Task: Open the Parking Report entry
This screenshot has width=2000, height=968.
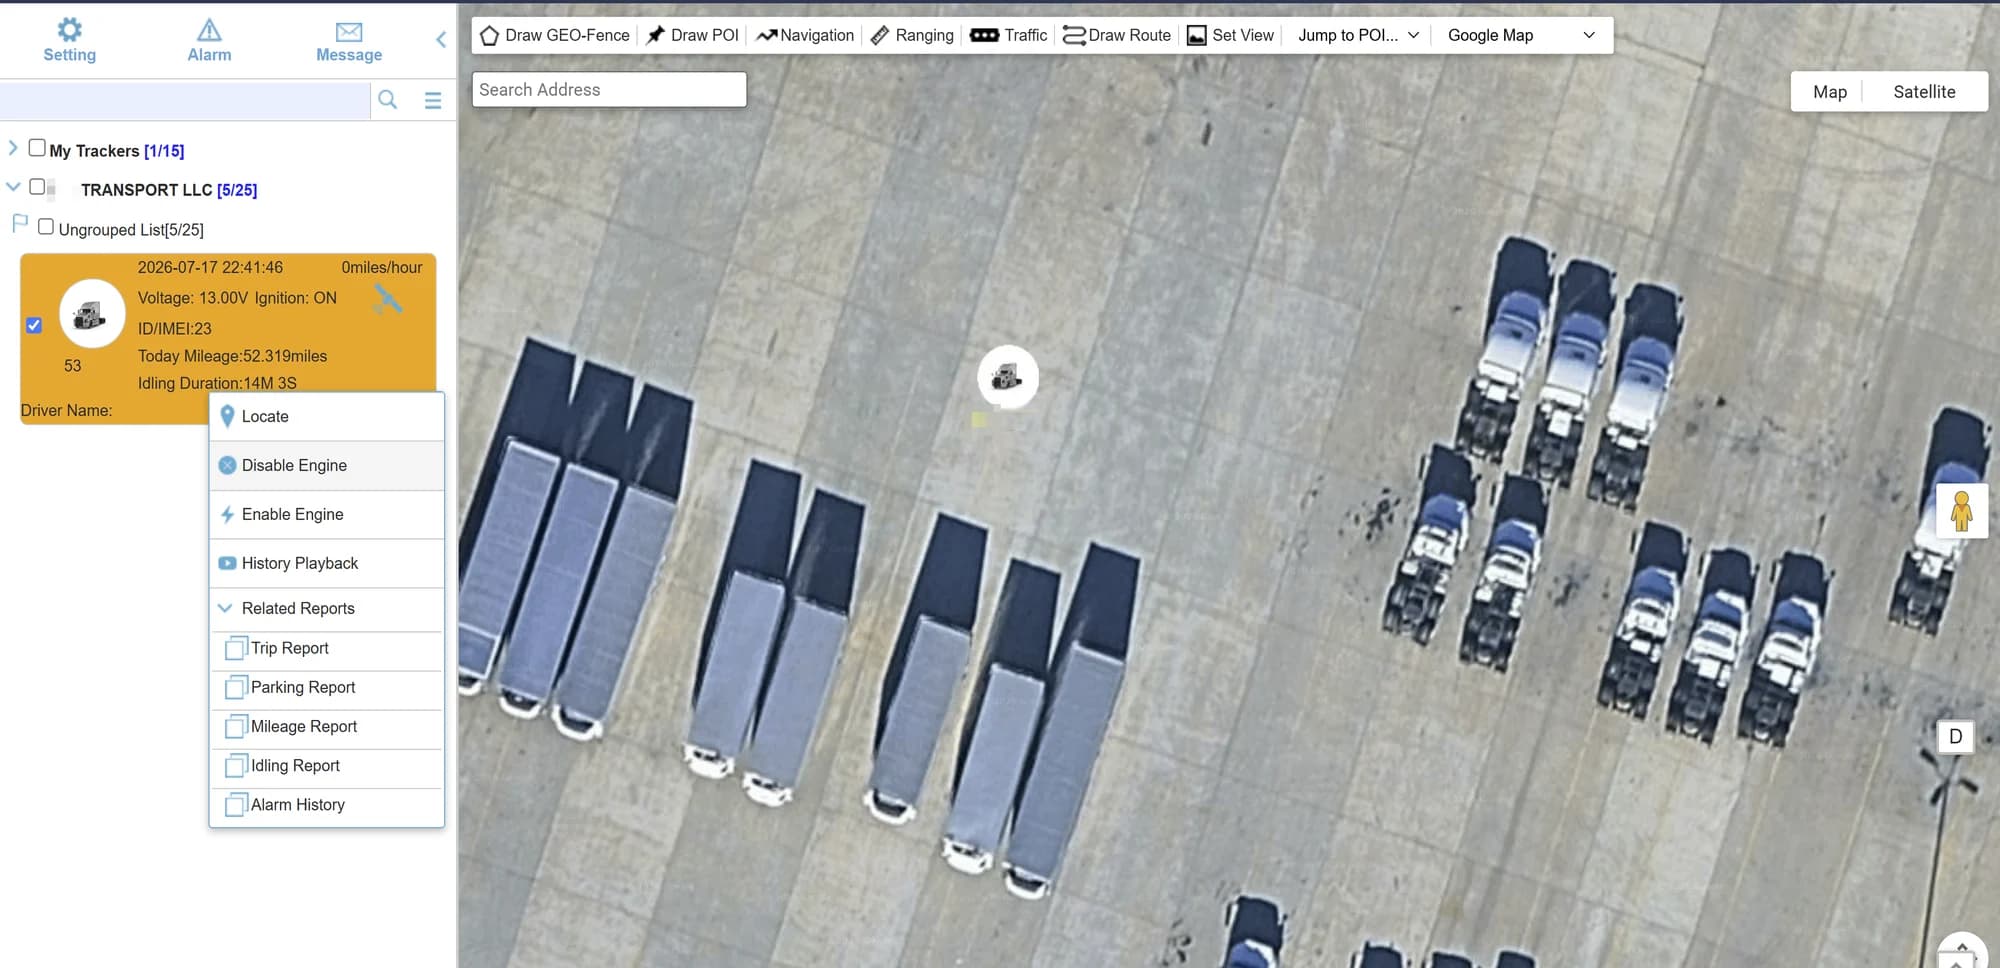Action: (x=327, y=687)
